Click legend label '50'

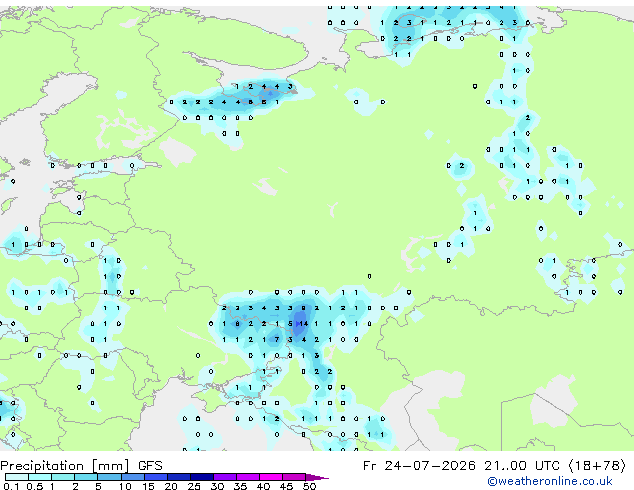click(309, 486)
